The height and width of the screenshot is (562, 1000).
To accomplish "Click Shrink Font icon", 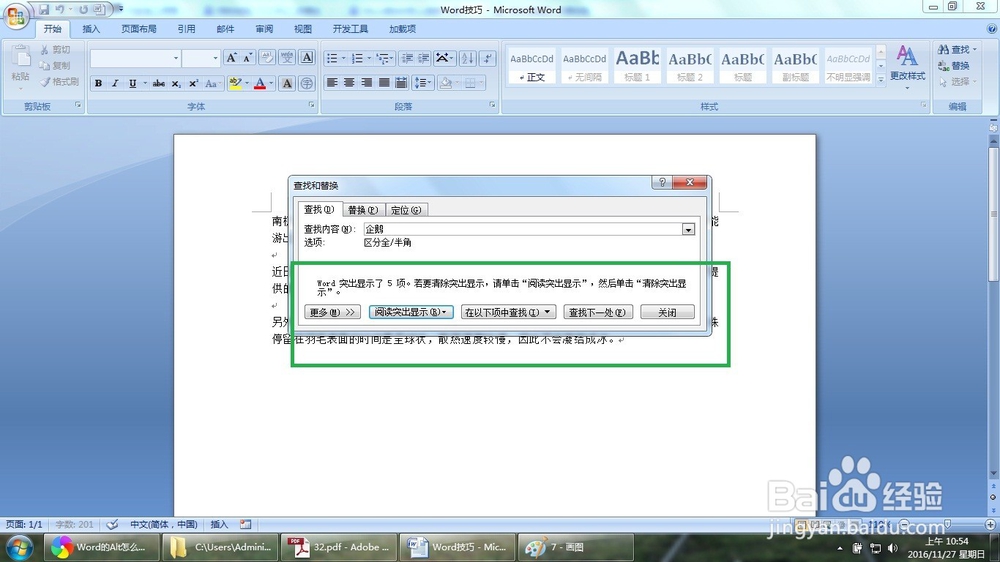I will pos(247,58).
